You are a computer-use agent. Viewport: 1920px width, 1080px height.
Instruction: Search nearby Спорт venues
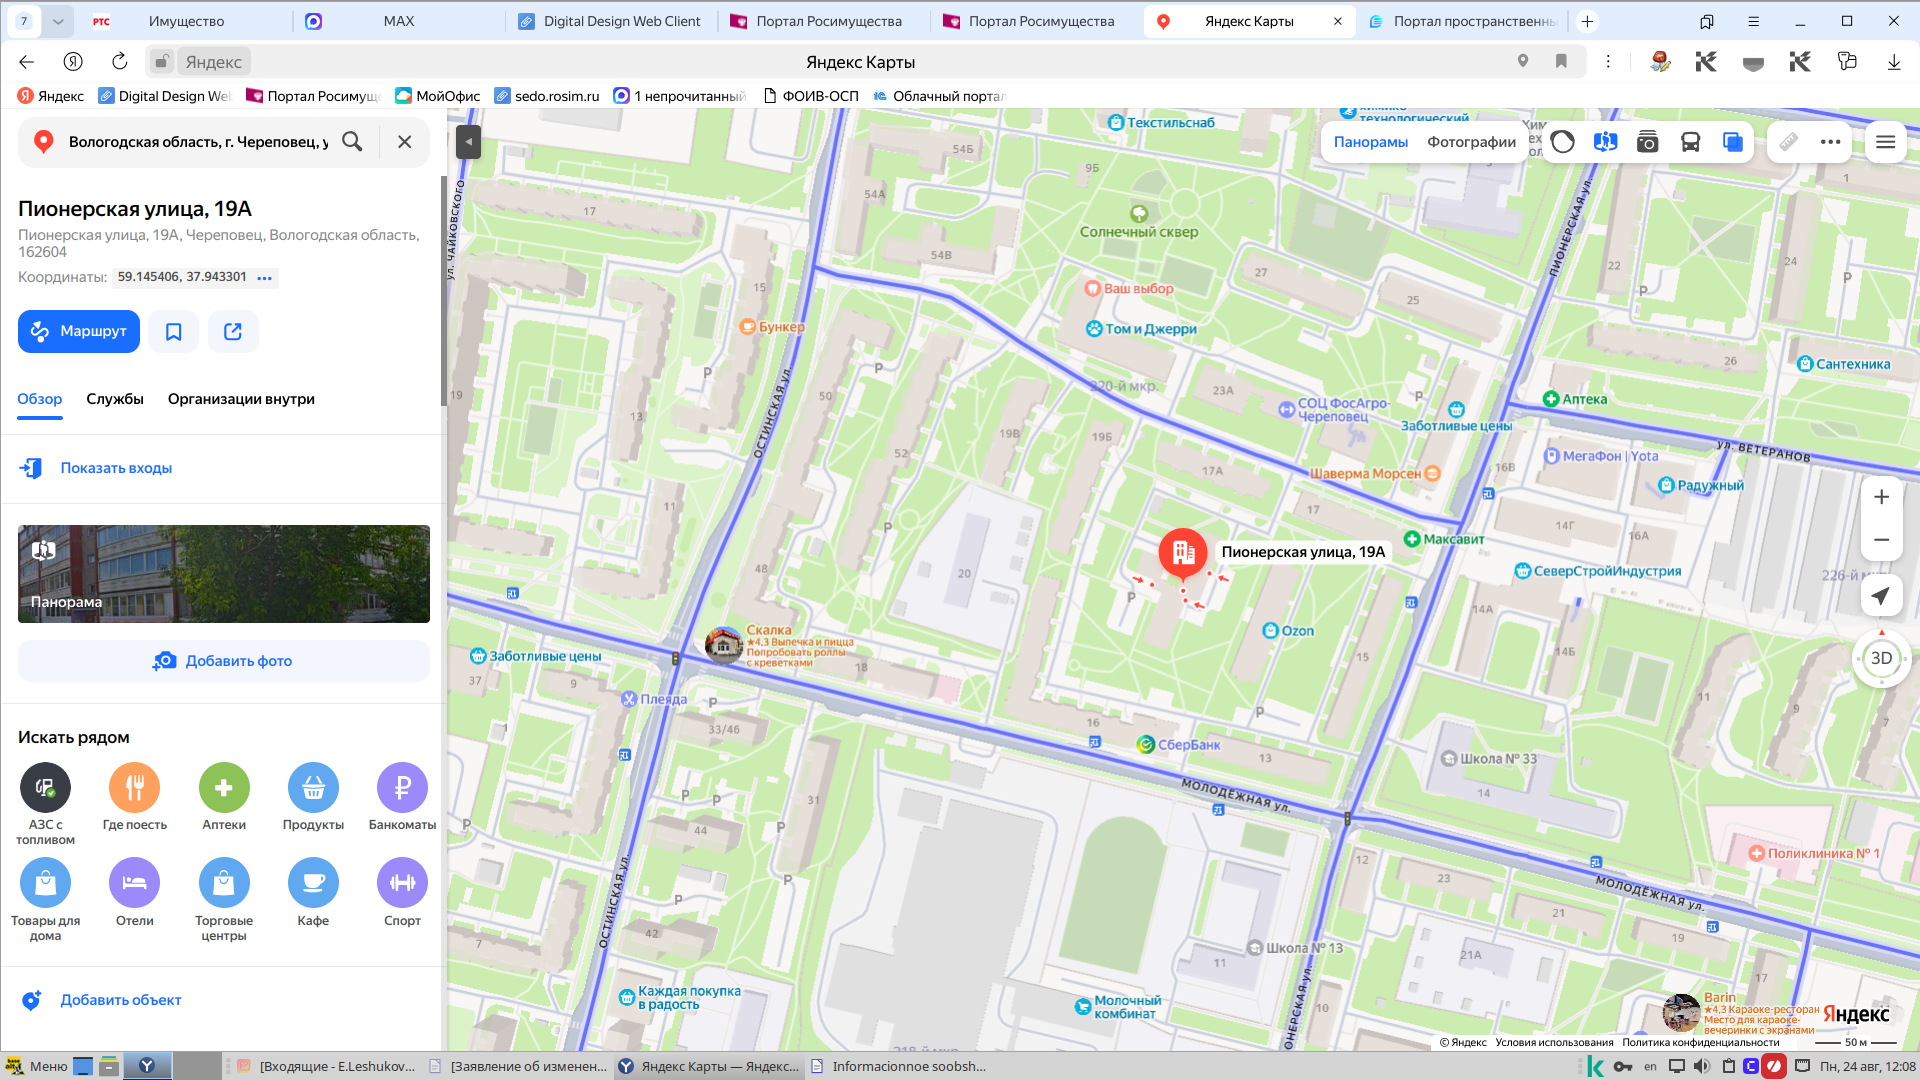click(402, 893)
